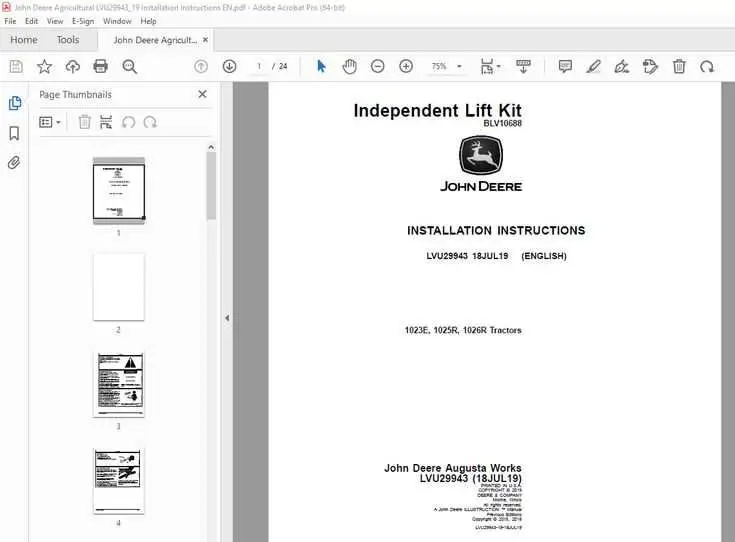The width and height of the screenshot is (735, 542).
Task: Open thumbnail options dropdown menu
Action: 50,122
